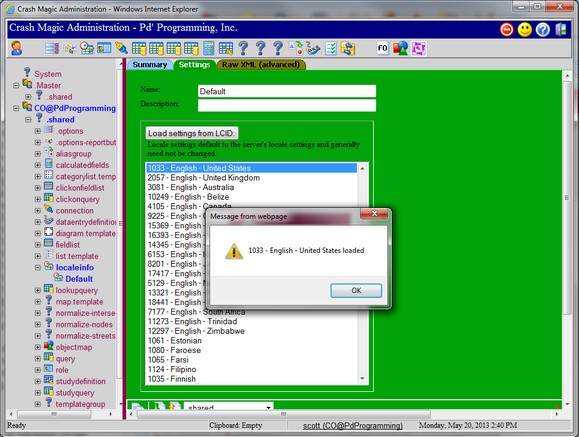Click the clock report toolbar icon
Viewport: 579px width, 437px height.
87,48
